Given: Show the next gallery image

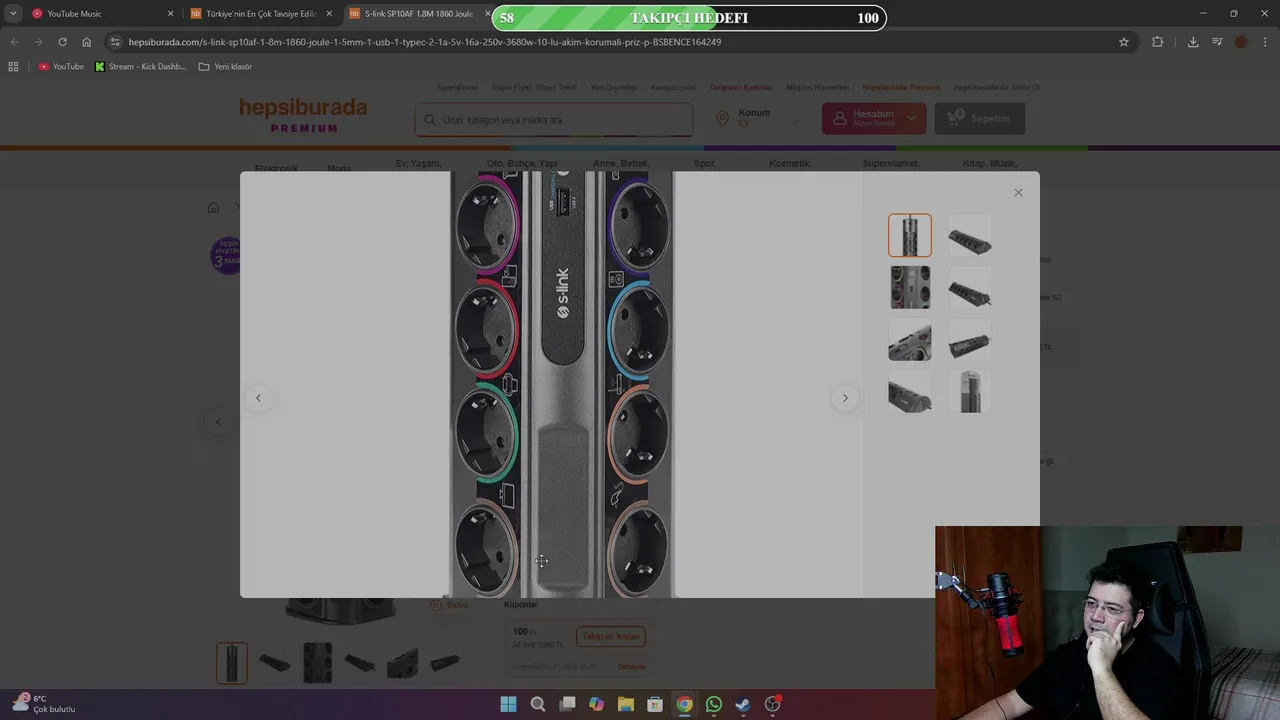Looking at the screenshot, I should tap(845, 398).
